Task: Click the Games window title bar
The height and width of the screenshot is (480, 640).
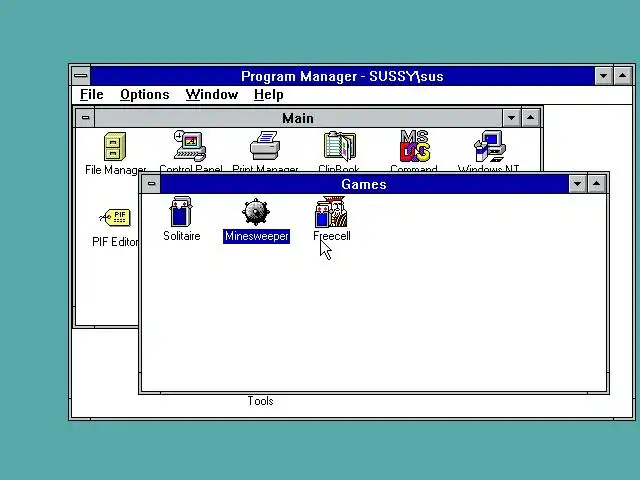Action: (364, 184)
